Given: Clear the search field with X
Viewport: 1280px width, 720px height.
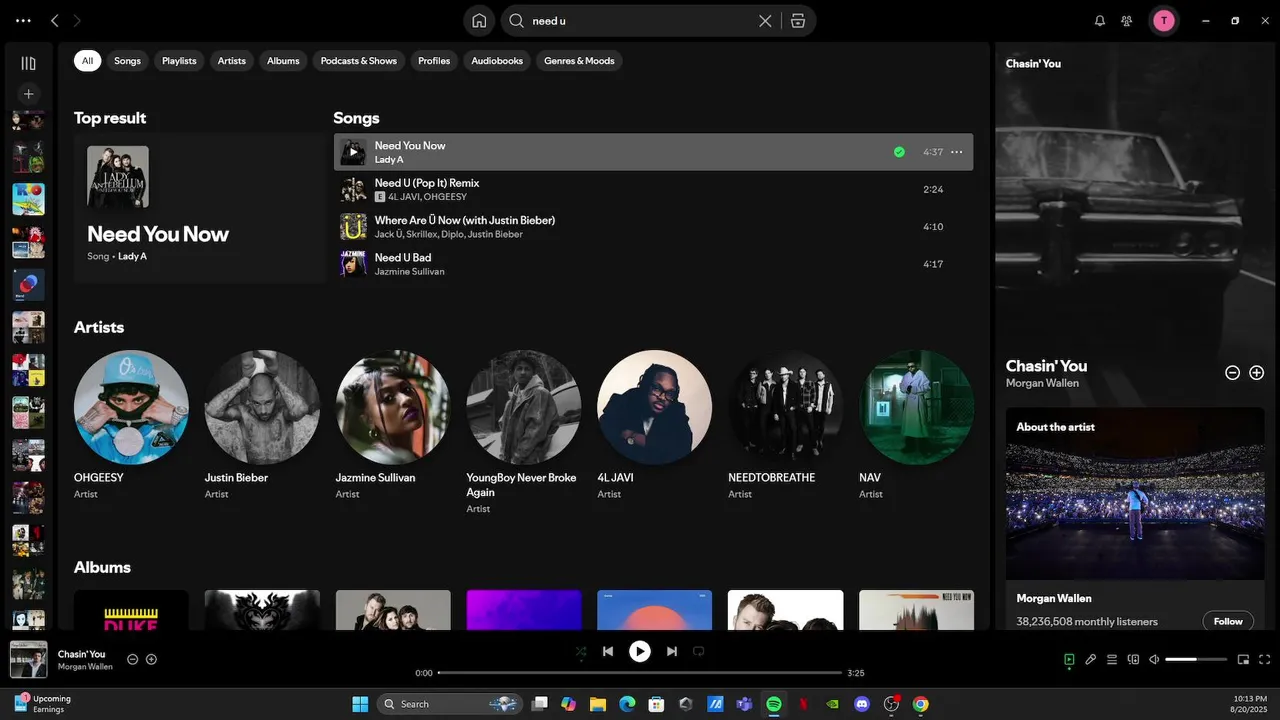Looking at the screenshot, I should coord(765,21).
